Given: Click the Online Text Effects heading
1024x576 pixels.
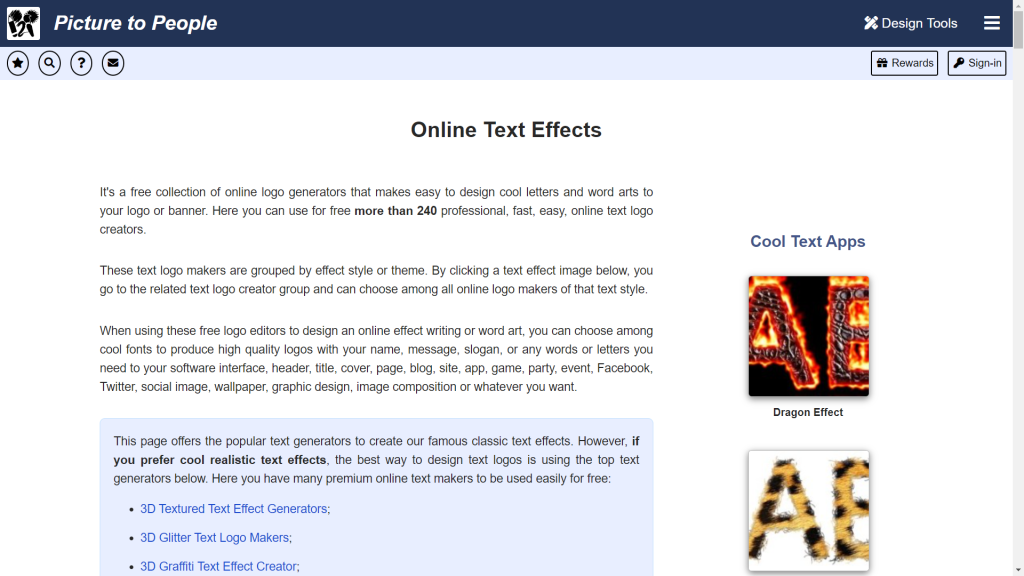Looking at the screenshot, I should click(506, 130).
